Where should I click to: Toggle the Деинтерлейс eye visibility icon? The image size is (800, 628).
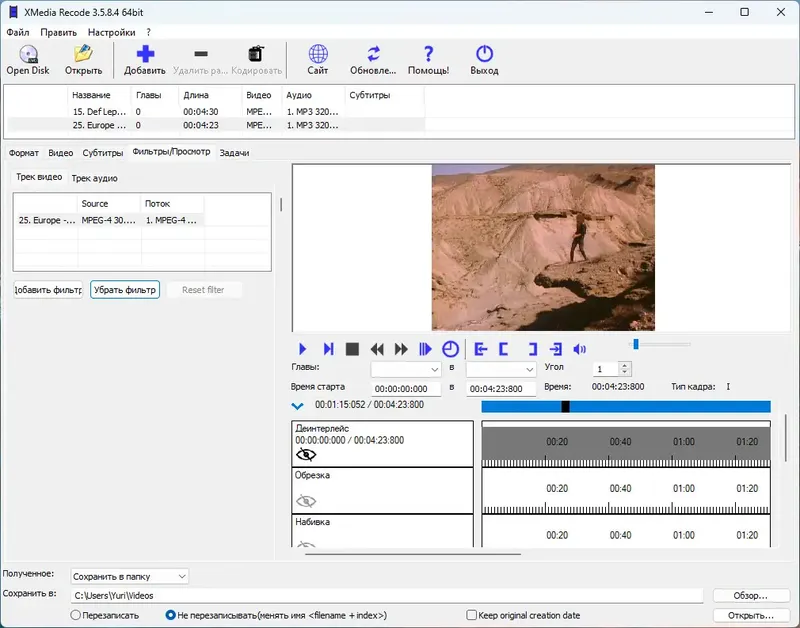tap(306, 454)
